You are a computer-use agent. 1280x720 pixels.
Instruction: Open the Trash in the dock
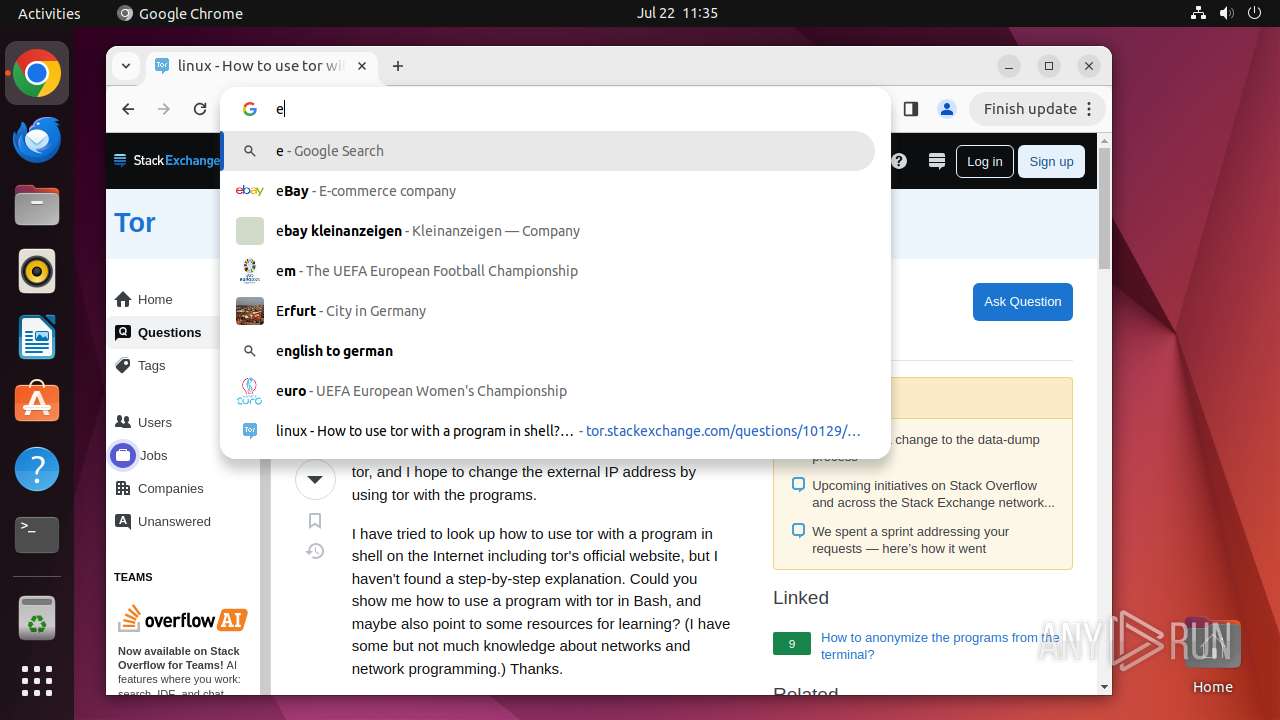point(37,618)
